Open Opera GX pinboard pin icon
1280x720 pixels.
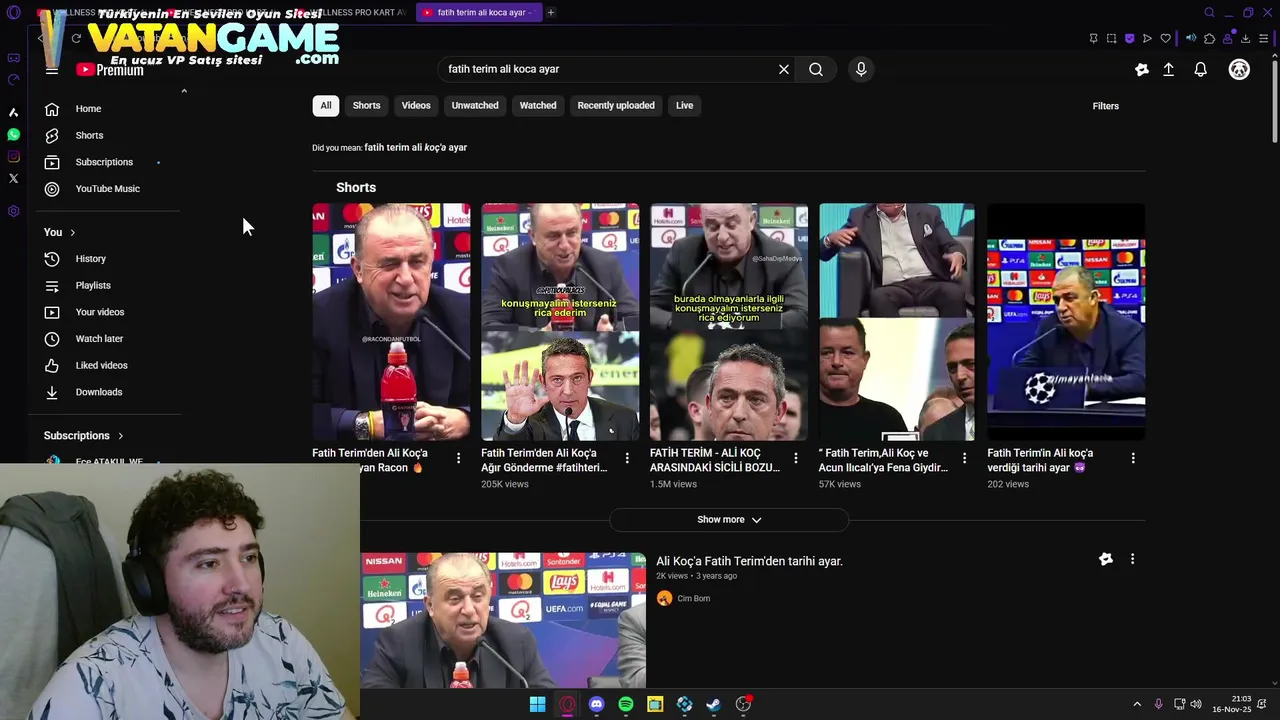[x=1093, y=38]
